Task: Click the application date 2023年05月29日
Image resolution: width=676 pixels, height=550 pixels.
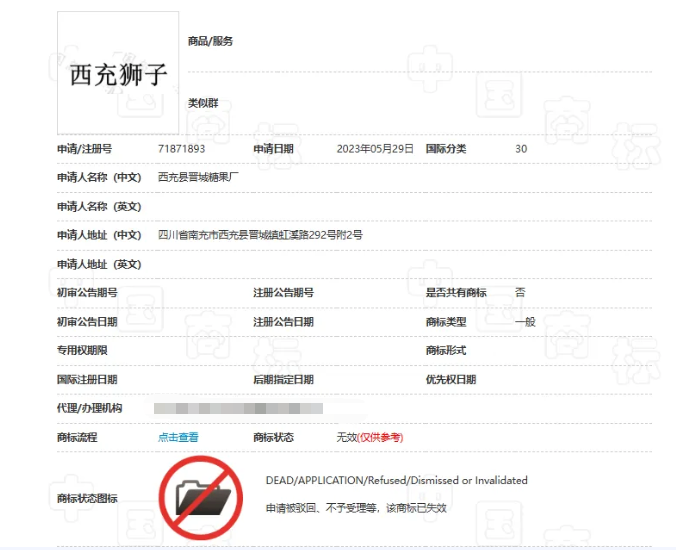Action: (x=375, y=149)
